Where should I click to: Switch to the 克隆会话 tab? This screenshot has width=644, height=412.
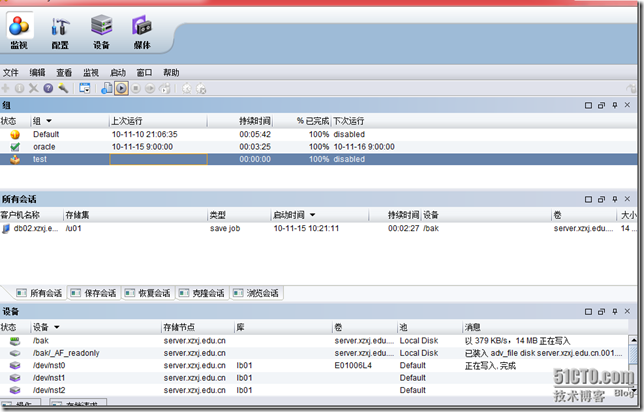click(202, 293)
